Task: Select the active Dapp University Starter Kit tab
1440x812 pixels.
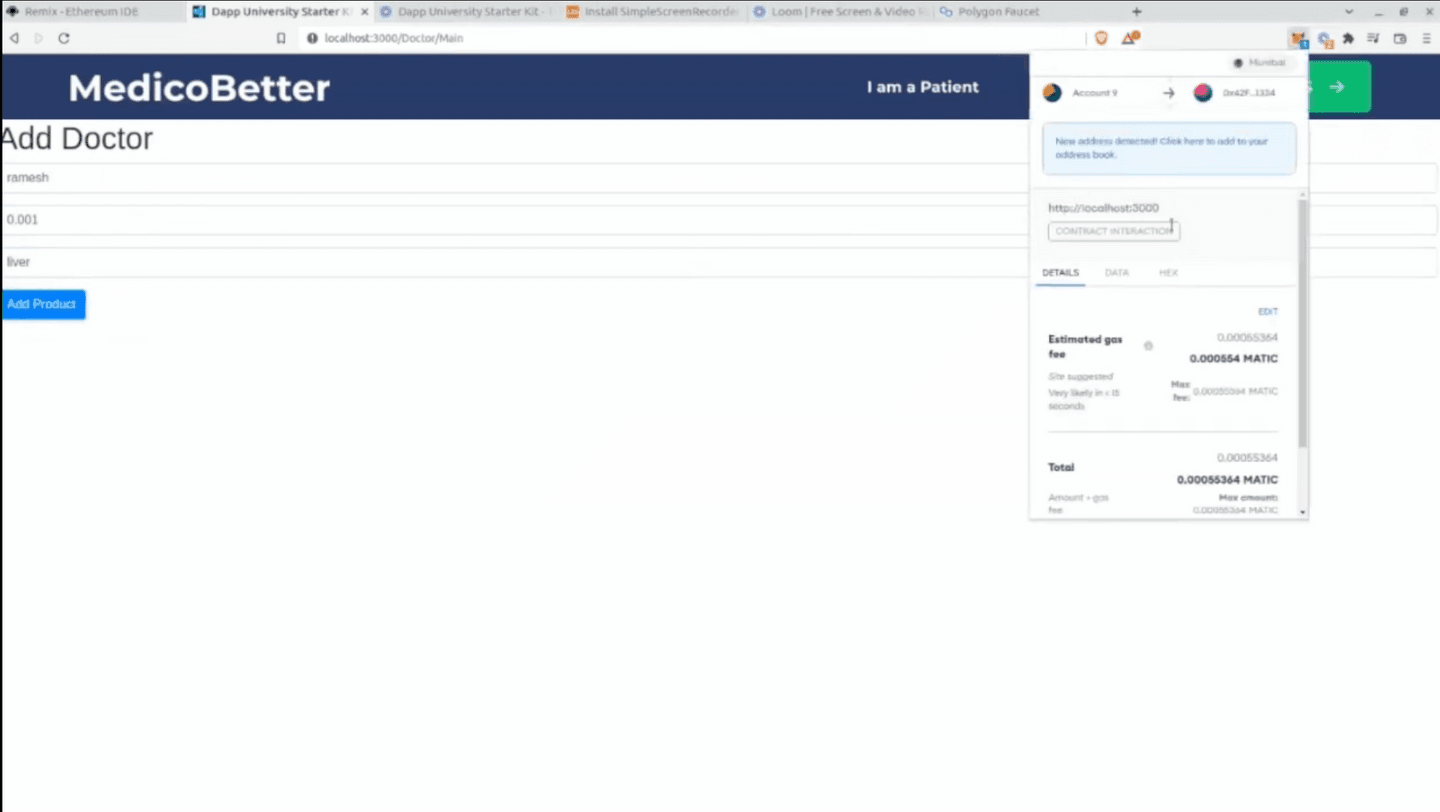Action: click(280, 12)
